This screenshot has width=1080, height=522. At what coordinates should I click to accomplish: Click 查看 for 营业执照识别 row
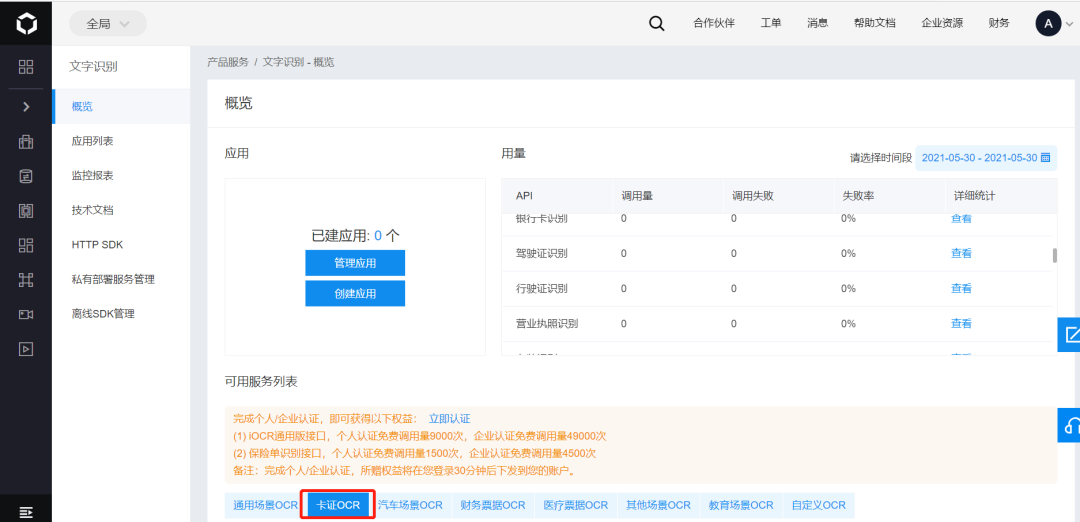point(961,324)
